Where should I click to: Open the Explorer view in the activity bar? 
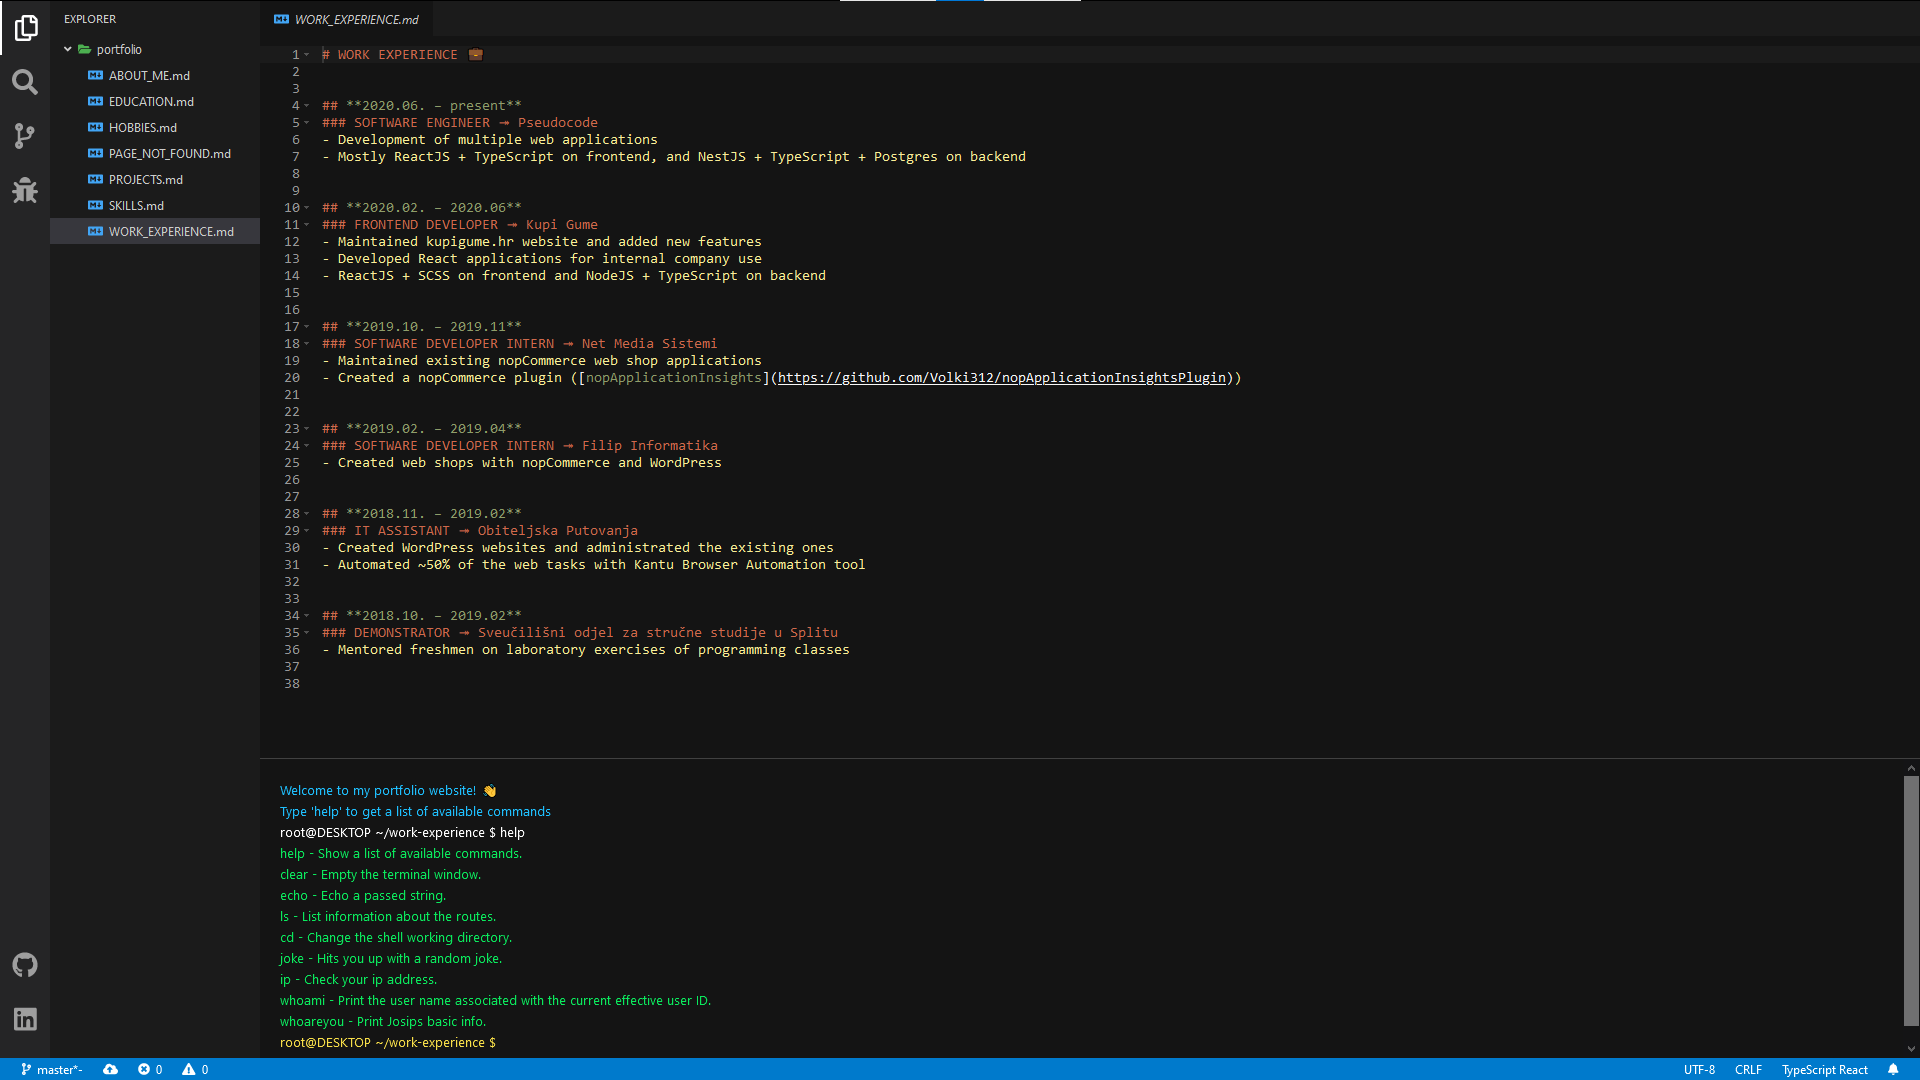24,29
